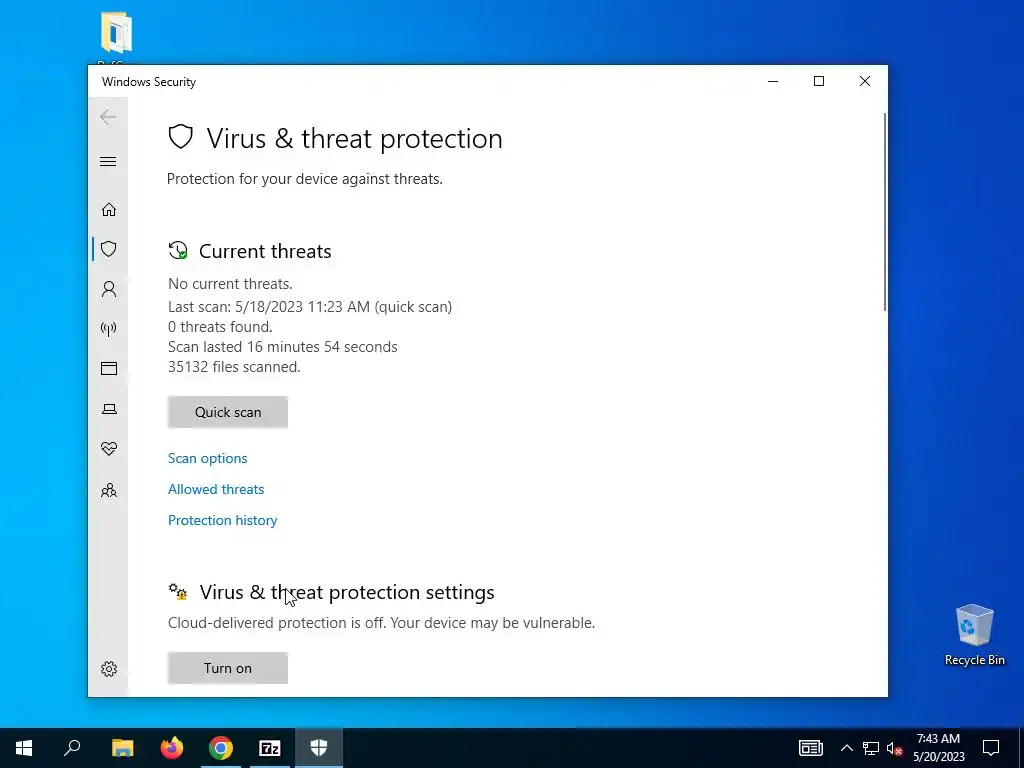Click 'Cloud-delivered protection is off' message

click(x=381, y=623)
